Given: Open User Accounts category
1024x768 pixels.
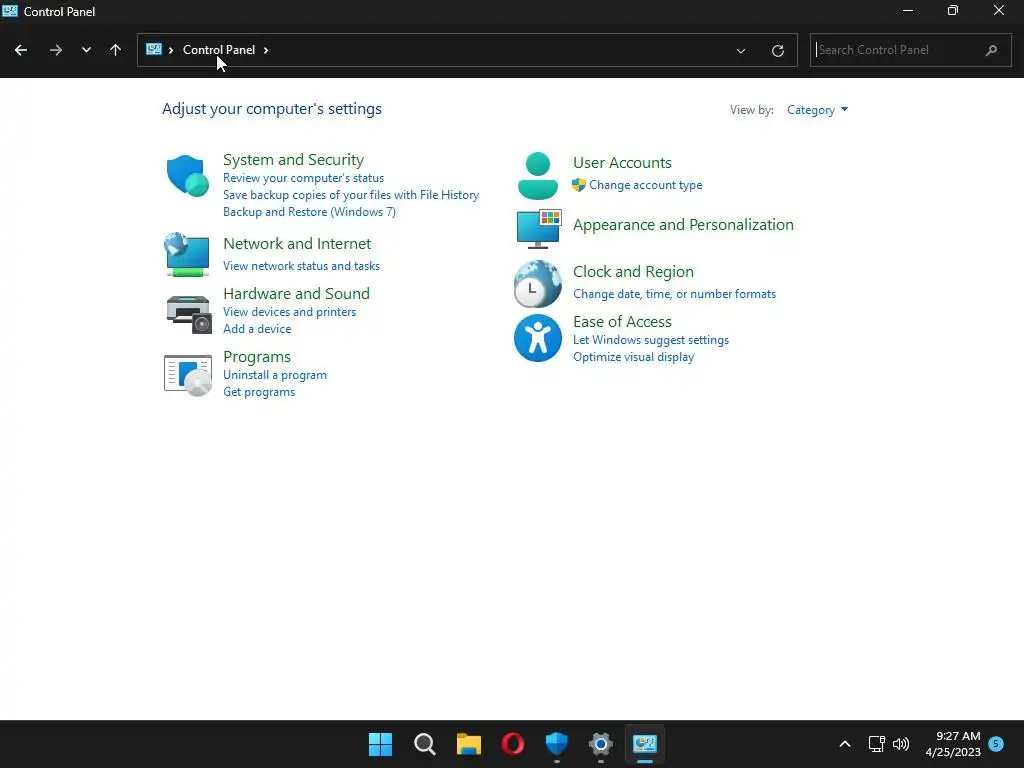Looking at the screenshot, I should click(622, 163).
